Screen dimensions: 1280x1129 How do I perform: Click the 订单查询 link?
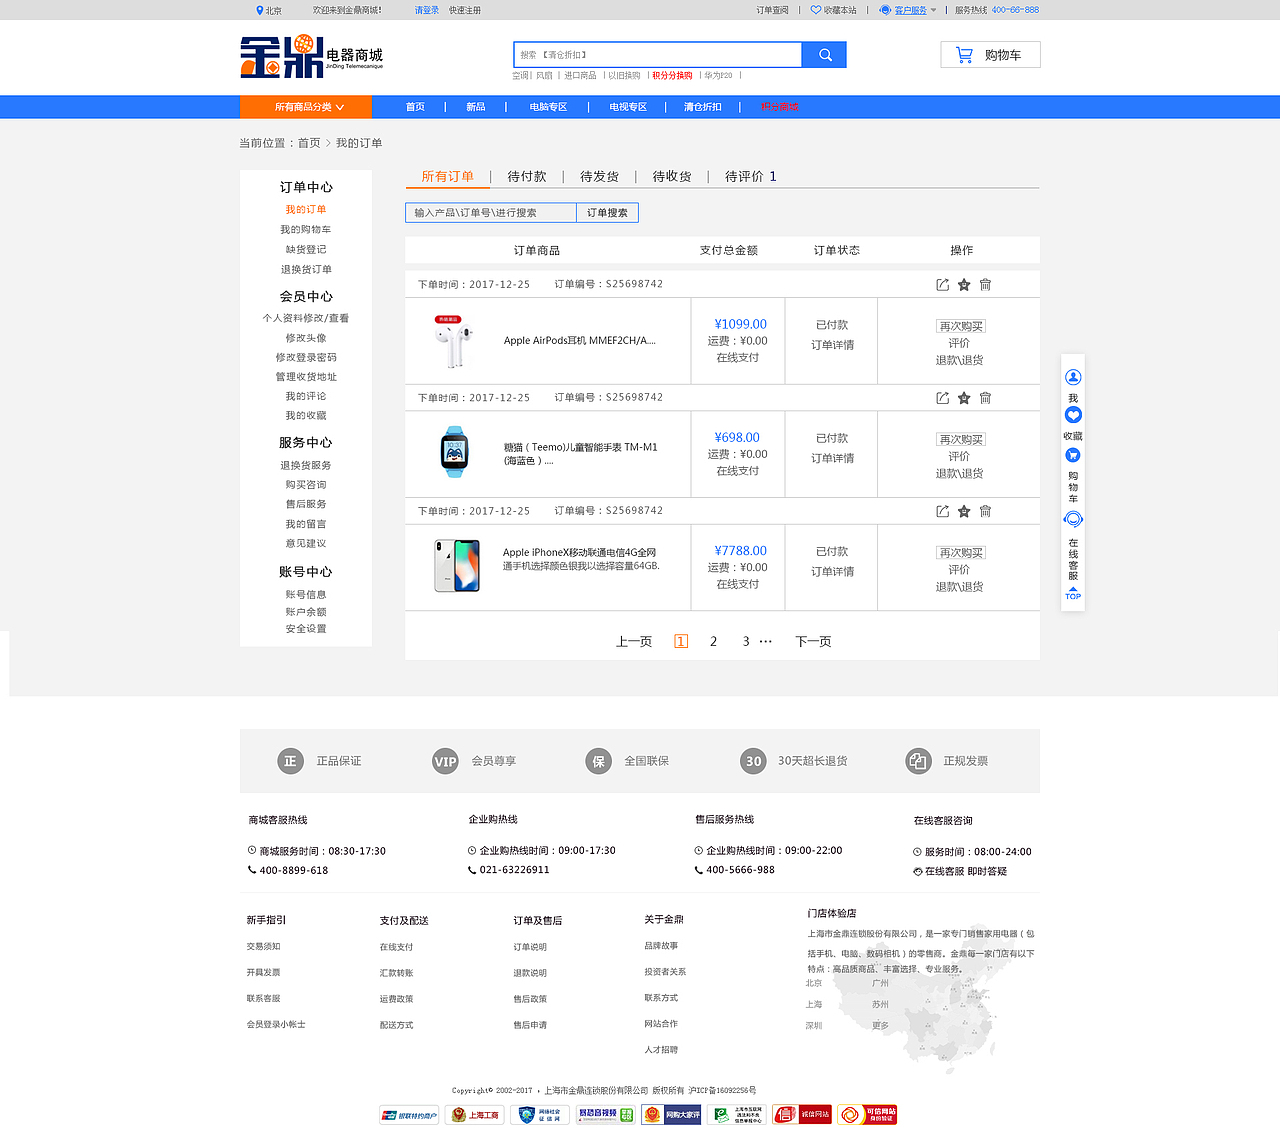pos(772,10)
